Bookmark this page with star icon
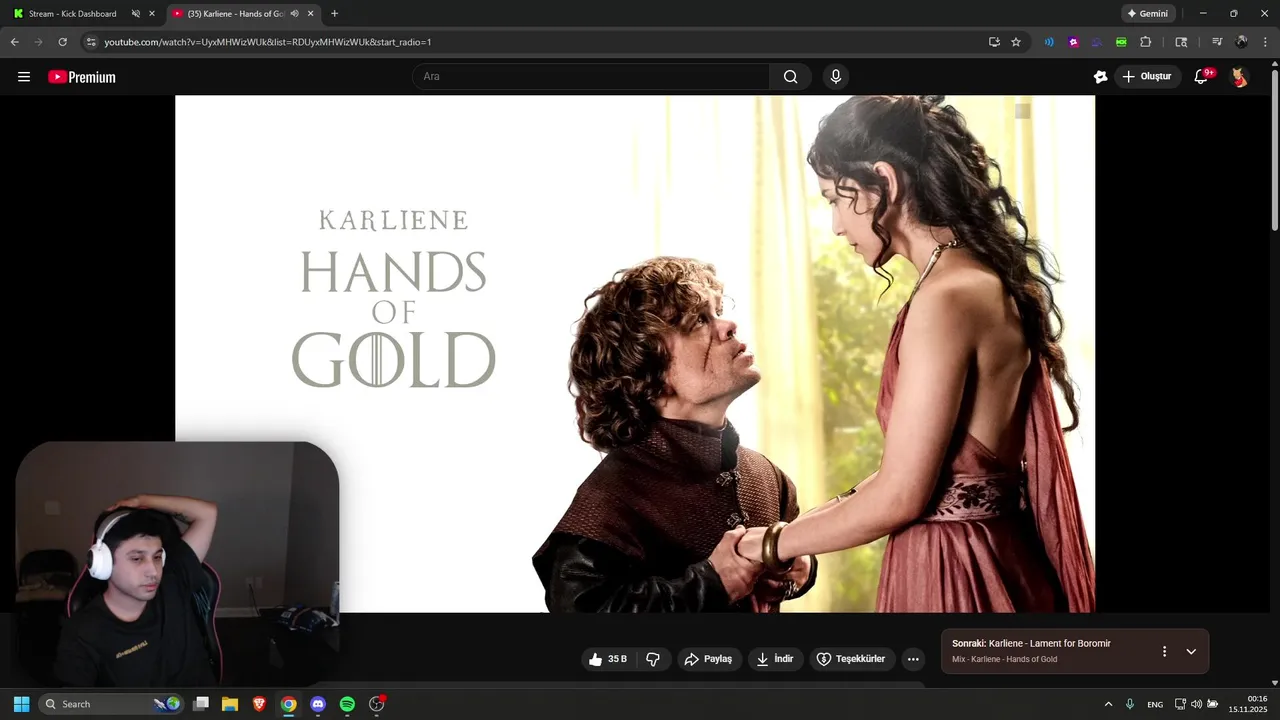The height and width of the screenshot is (720, 1280). point(1016,42)
